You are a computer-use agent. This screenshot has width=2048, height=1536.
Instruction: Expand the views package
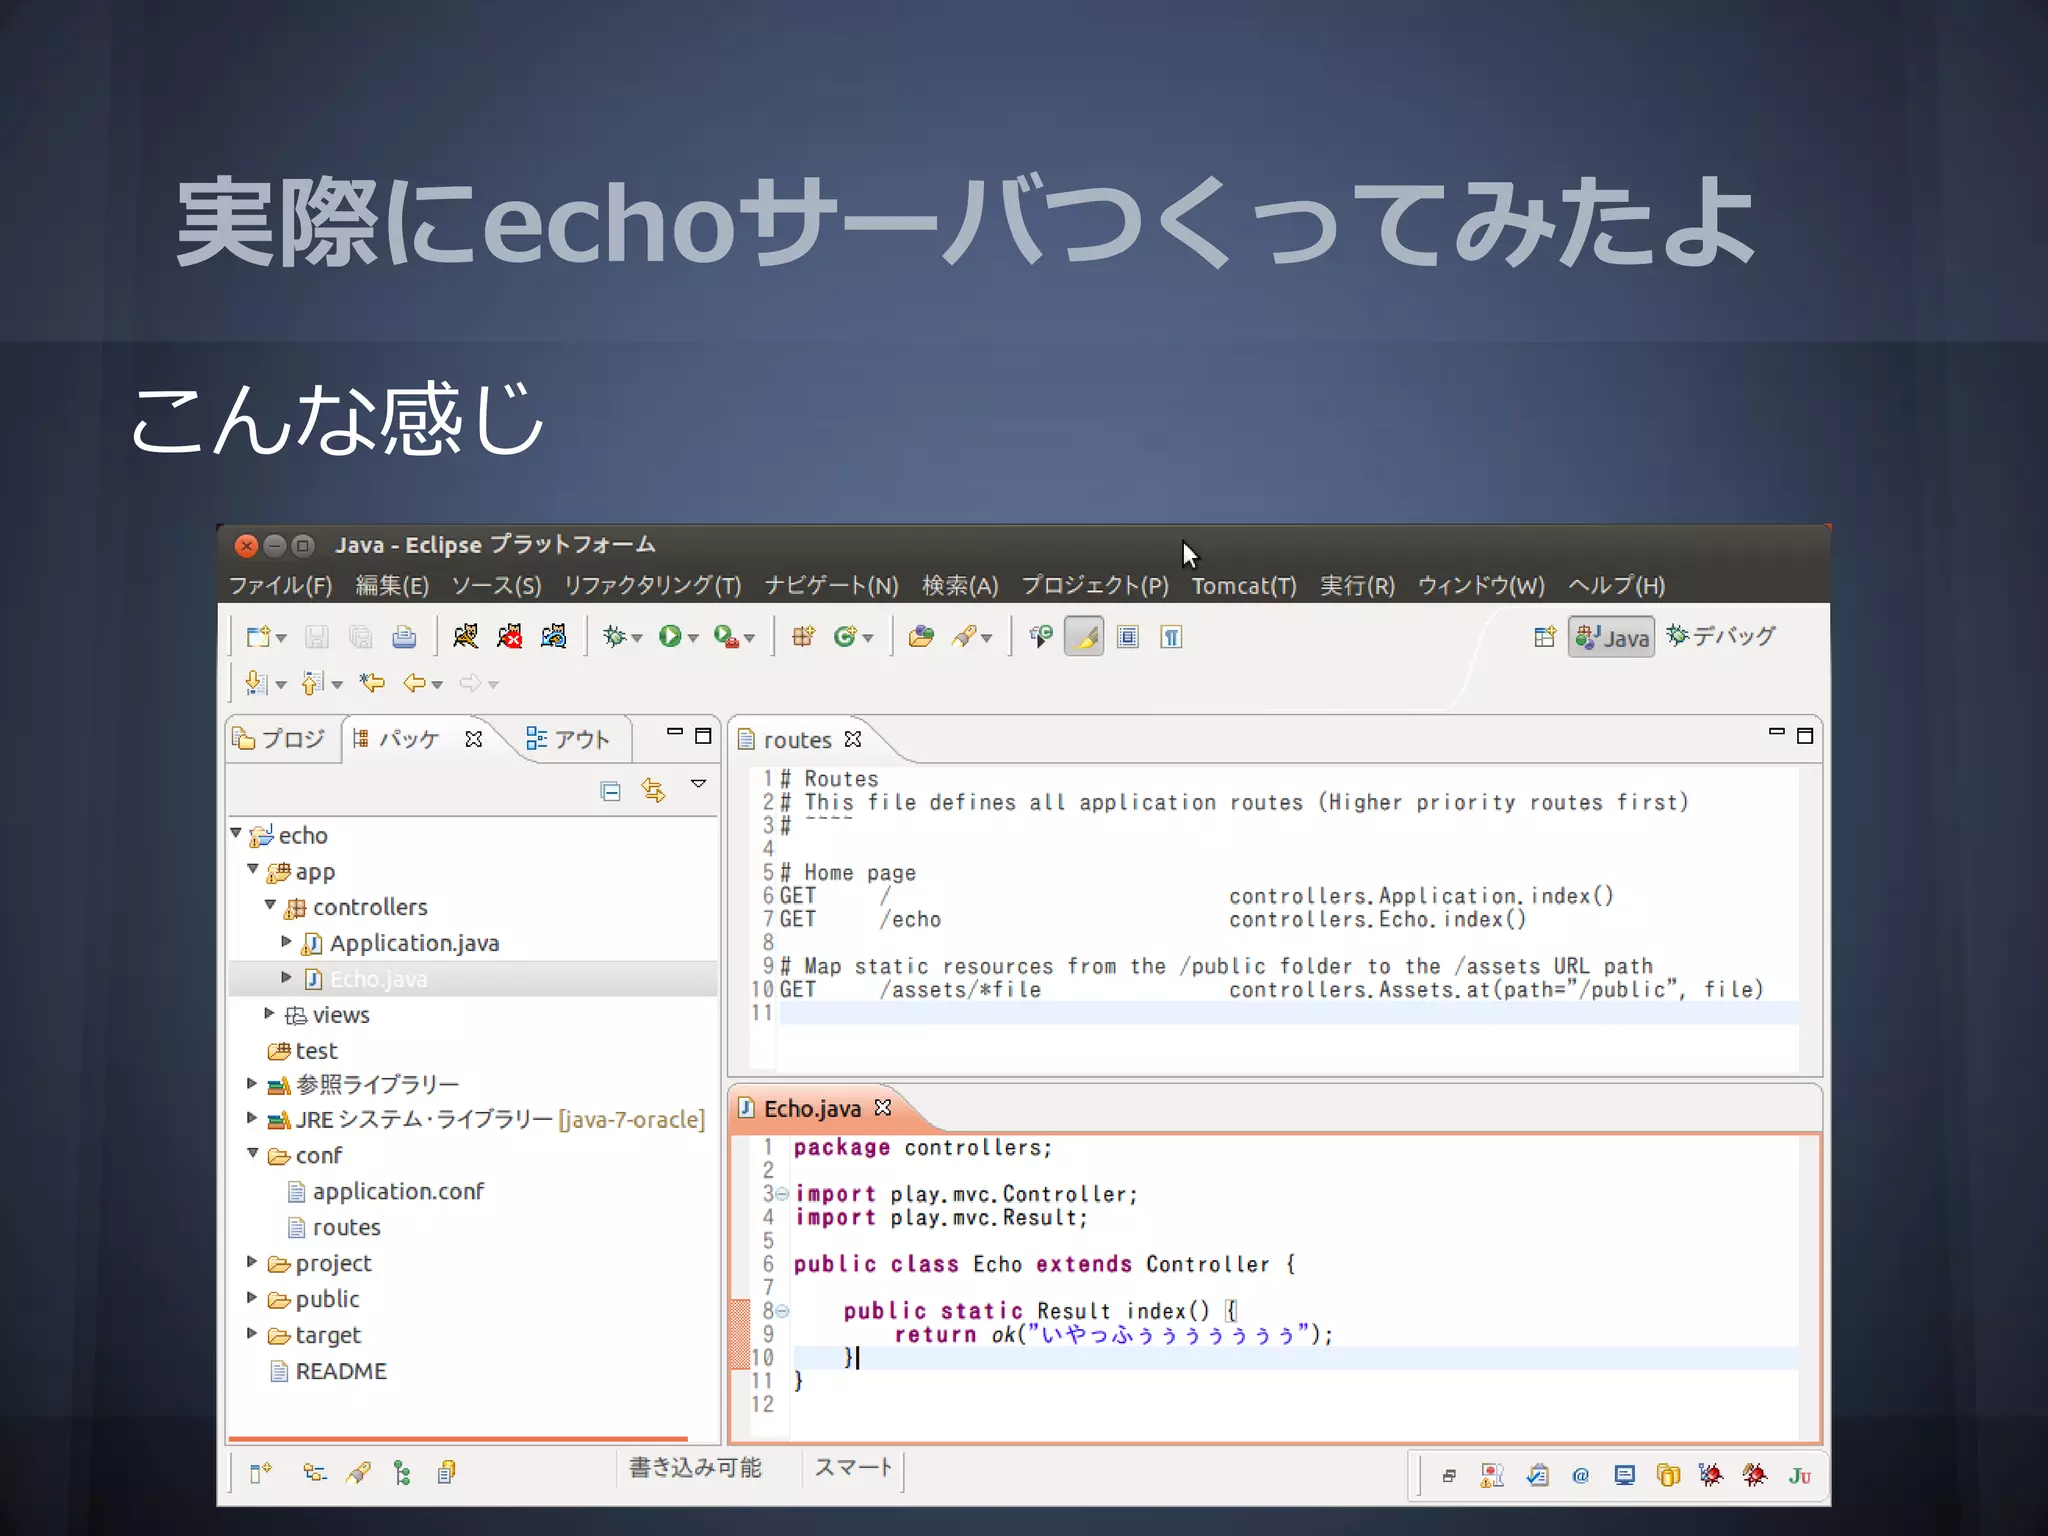coord(269,1013)
